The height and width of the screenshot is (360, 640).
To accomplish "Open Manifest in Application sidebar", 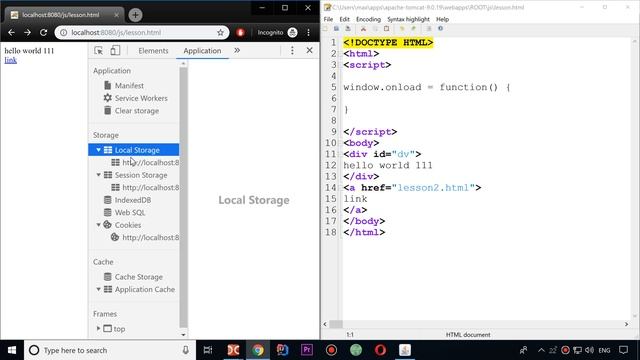I will click(129, 85).
